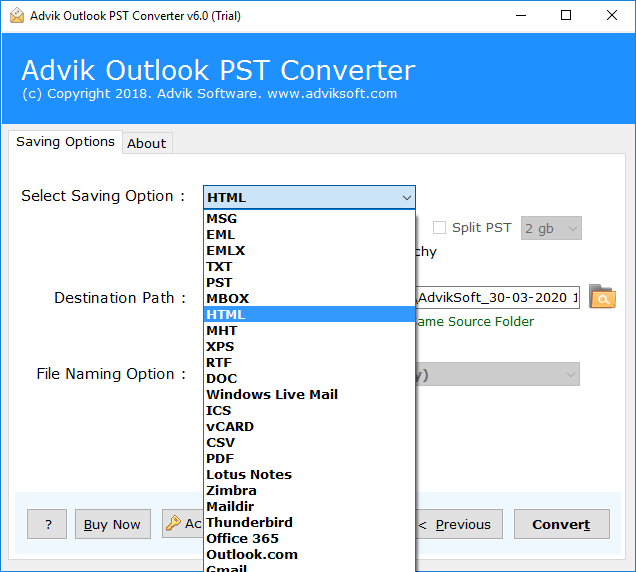The height and width of the screenshot is (572, 636).
Task: Choose MHT saving format
Action: point(309,330)
